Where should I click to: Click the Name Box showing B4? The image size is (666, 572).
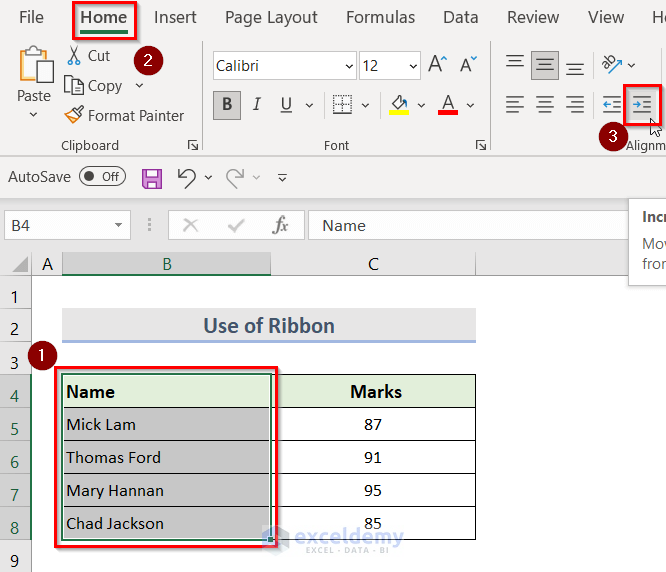(x=67, y=225)
